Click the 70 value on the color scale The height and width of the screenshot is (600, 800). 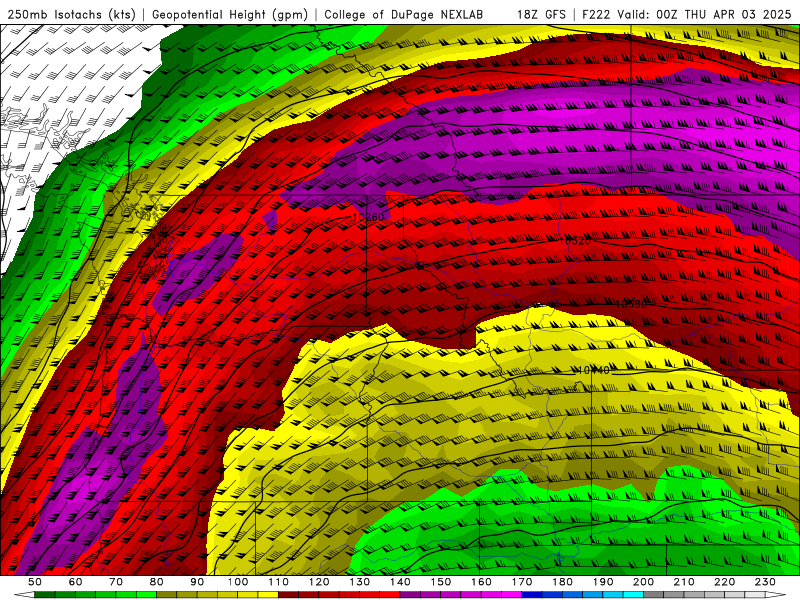pos(116,582)
